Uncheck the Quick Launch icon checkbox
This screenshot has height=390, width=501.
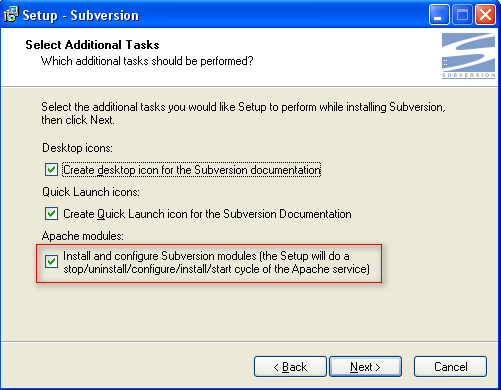[x=51, y=213]
